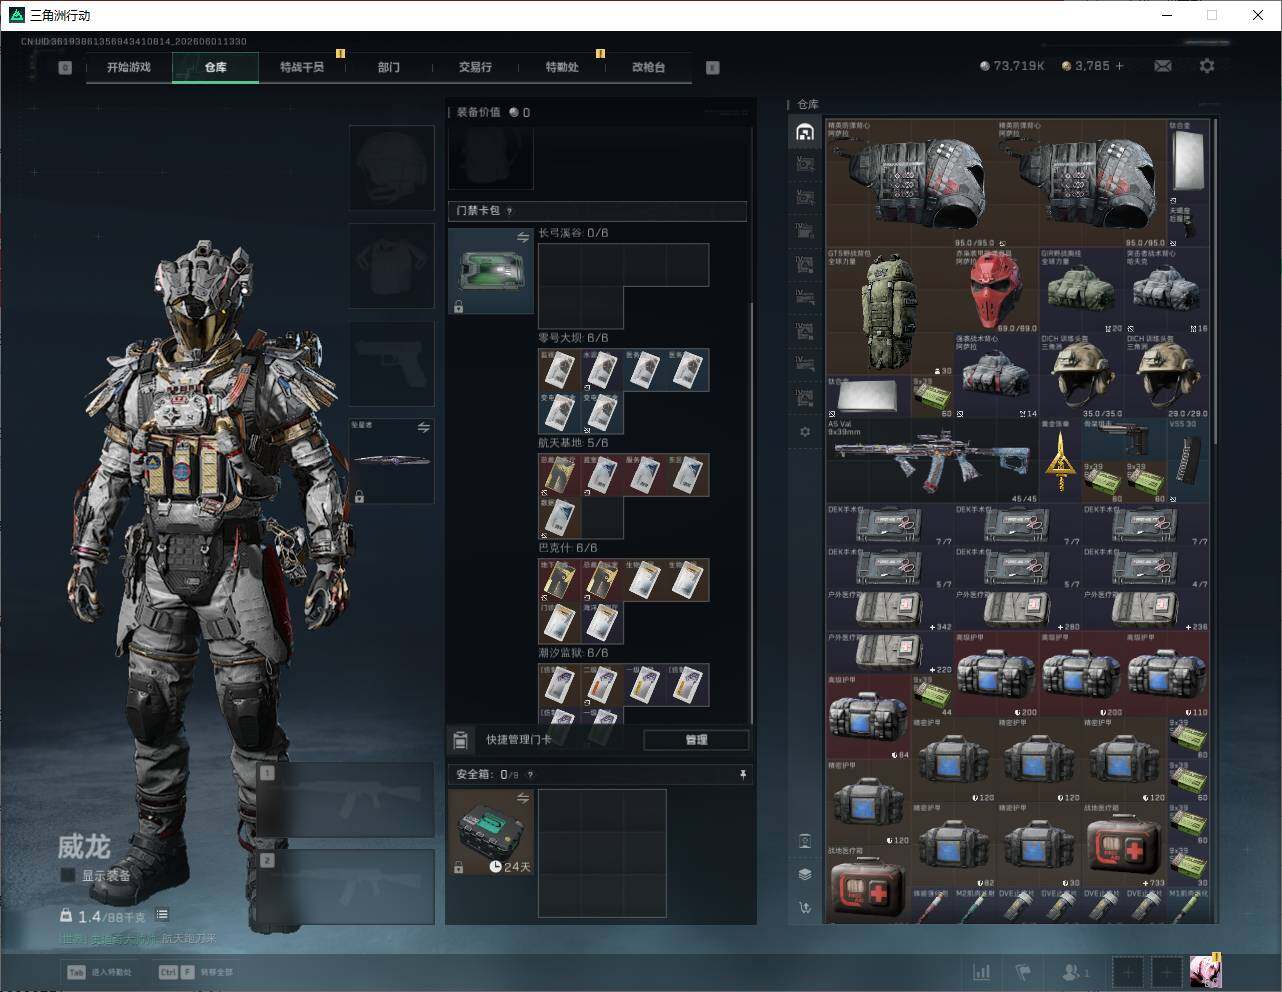Click the sort/organize icon at sidebar bottom
This screenshot has height=992, width=1282.
(805, 908)
